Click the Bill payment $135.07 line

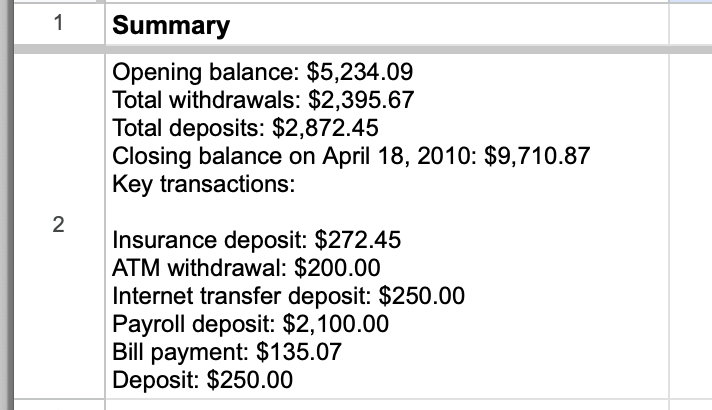tap(227, 352)
